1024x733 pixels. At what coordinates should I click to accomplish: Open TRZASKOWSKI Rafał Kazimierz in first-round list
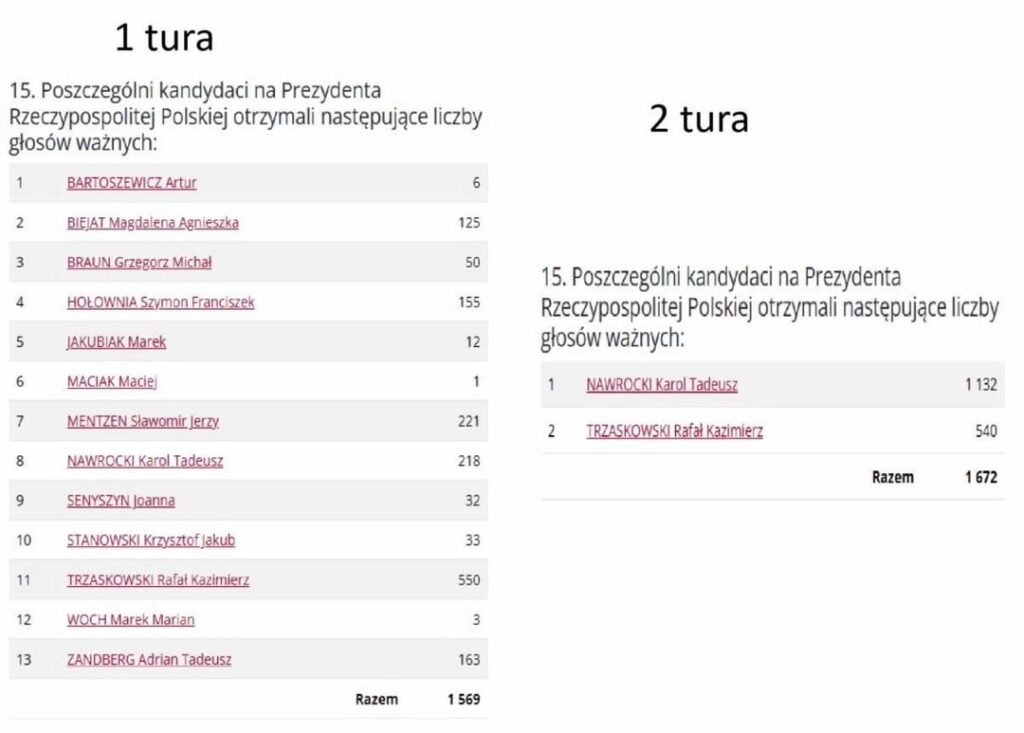[x=158, y=580]
